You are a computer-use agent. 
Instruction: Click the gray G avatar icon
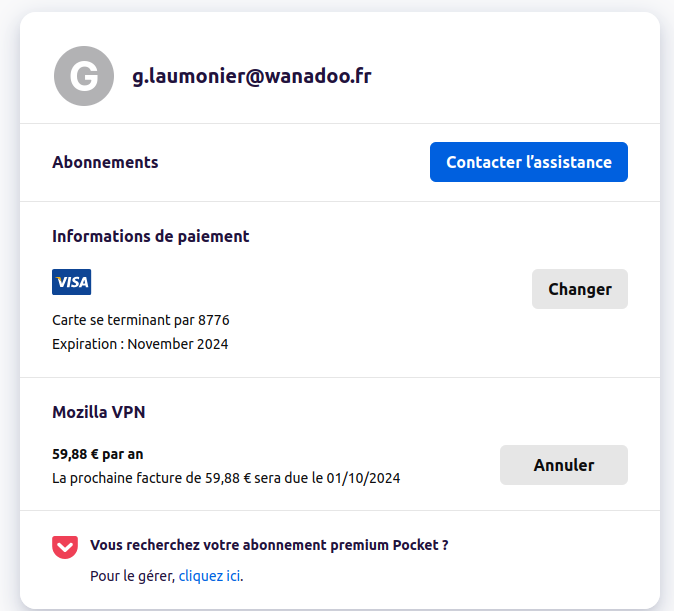[x=84, y=77]
